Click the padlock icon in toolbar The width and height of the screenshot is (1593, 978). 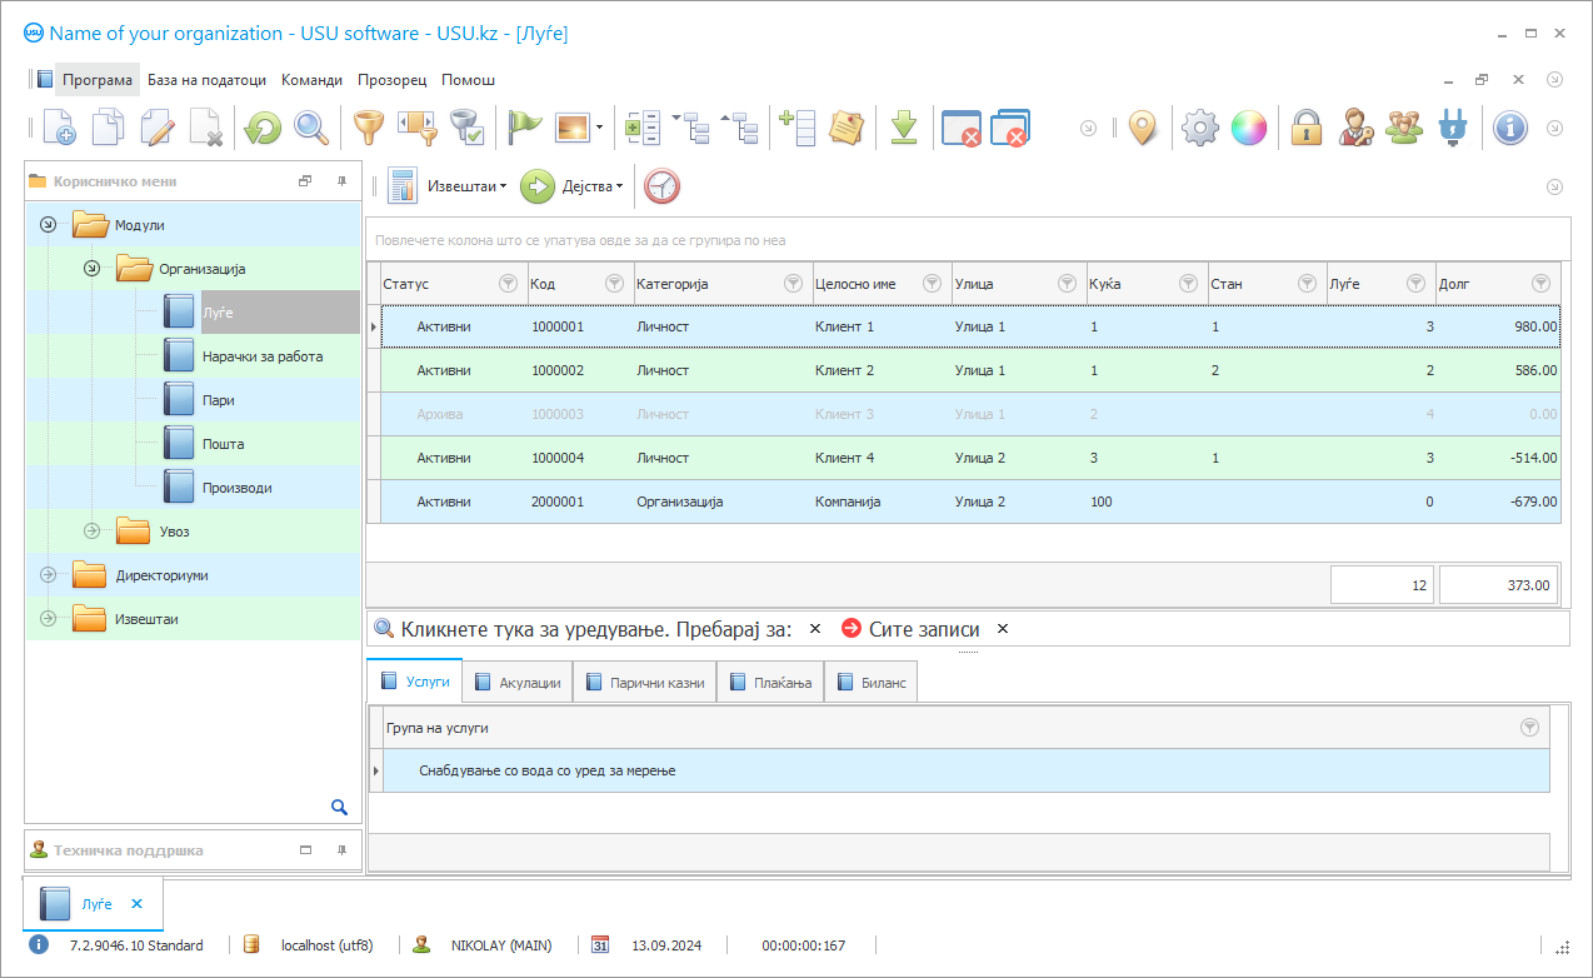(x=1306, y=128)
